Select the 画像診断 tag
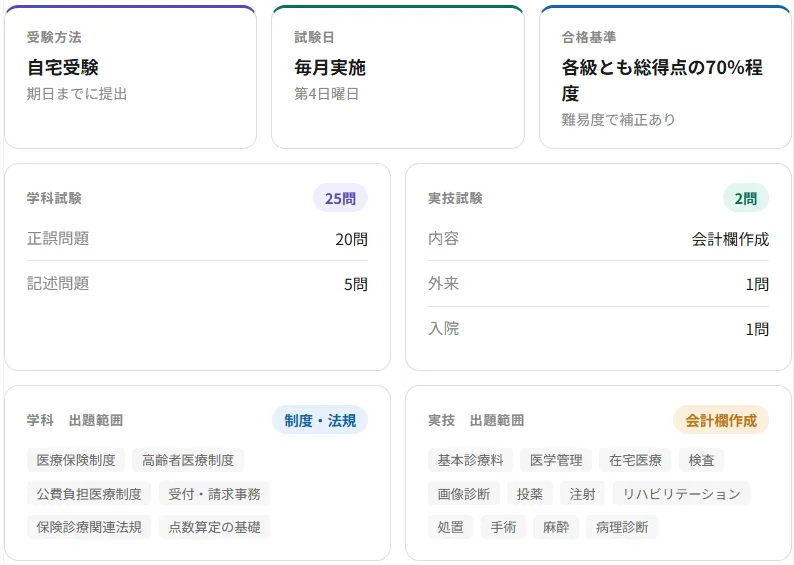This screenshot has height=565, width=794. pyautogui.click(x=464, y=494)
